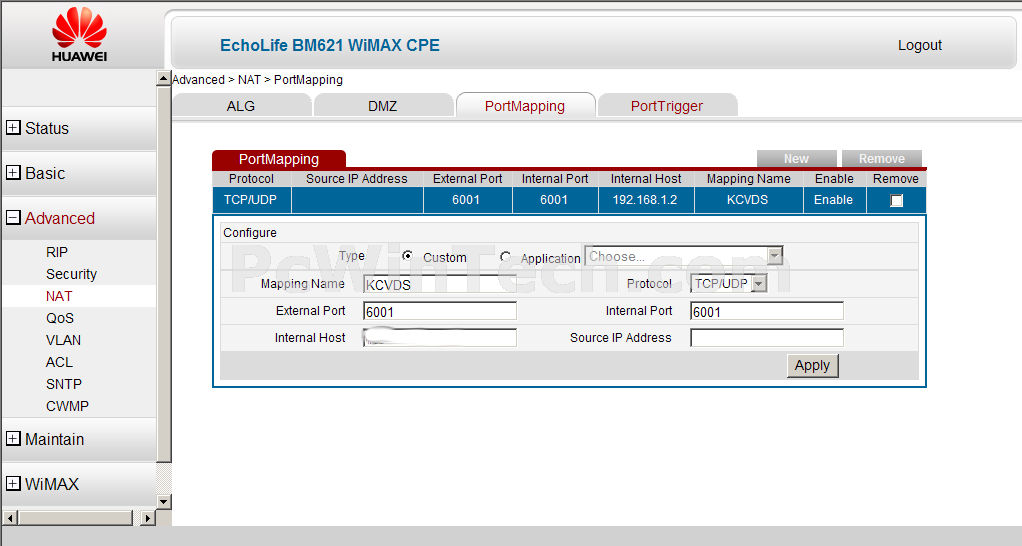Select the PortMapping tab
1022x546 pixels.
point(525,106)
